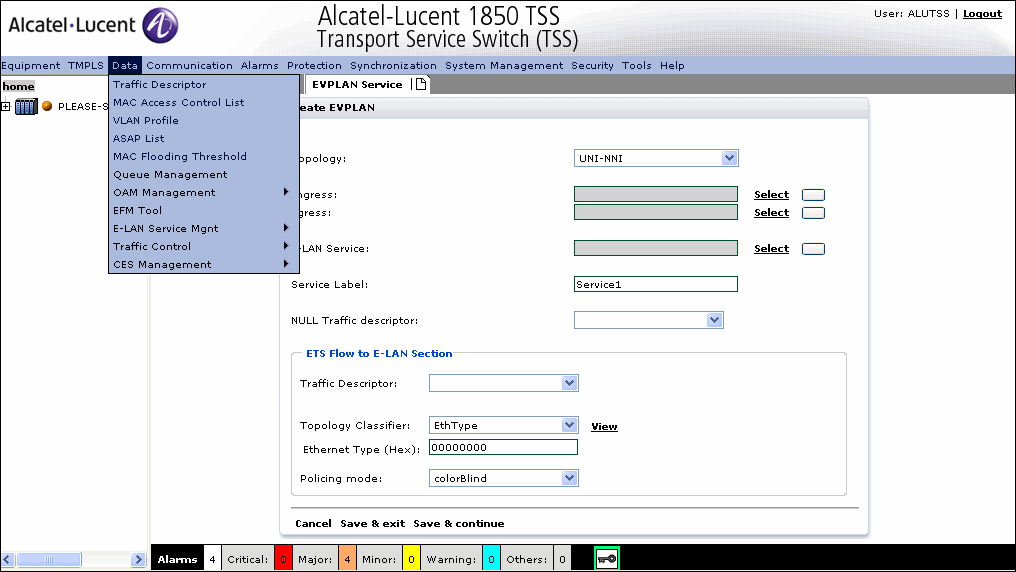Viewport: 1016px width, 572px height.
Task: Click the orange Major alarm count box
Action: (347, 559)
